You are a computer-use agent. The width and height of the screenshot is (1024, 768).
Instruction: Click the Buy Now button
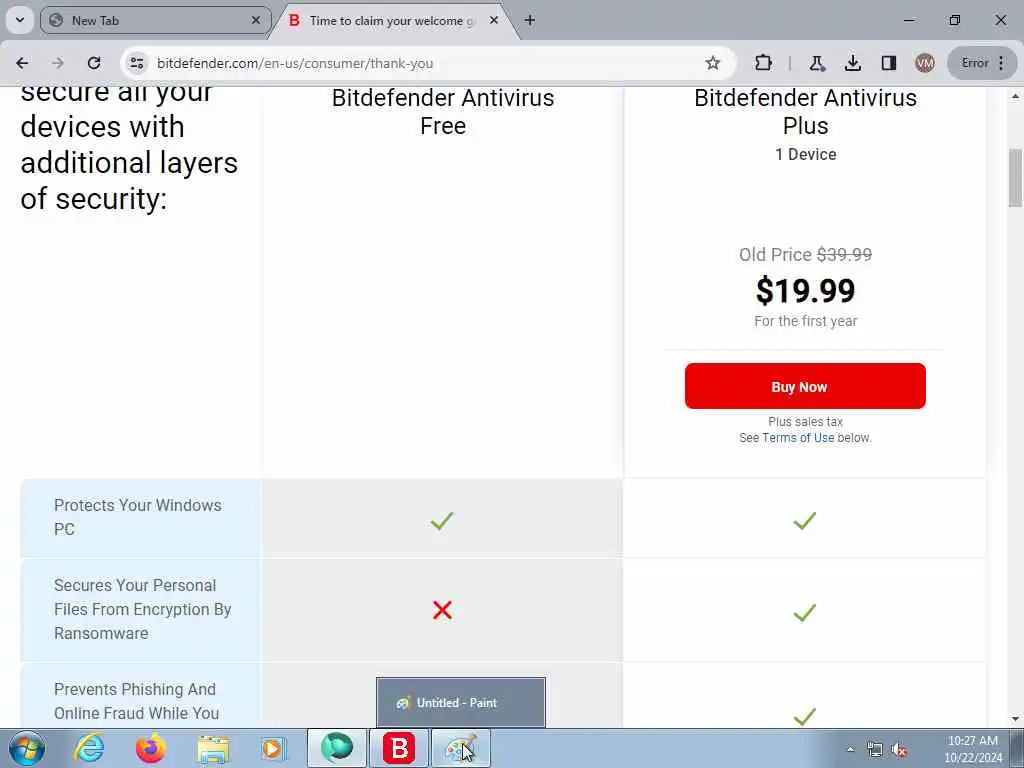(x=805, y=386)
